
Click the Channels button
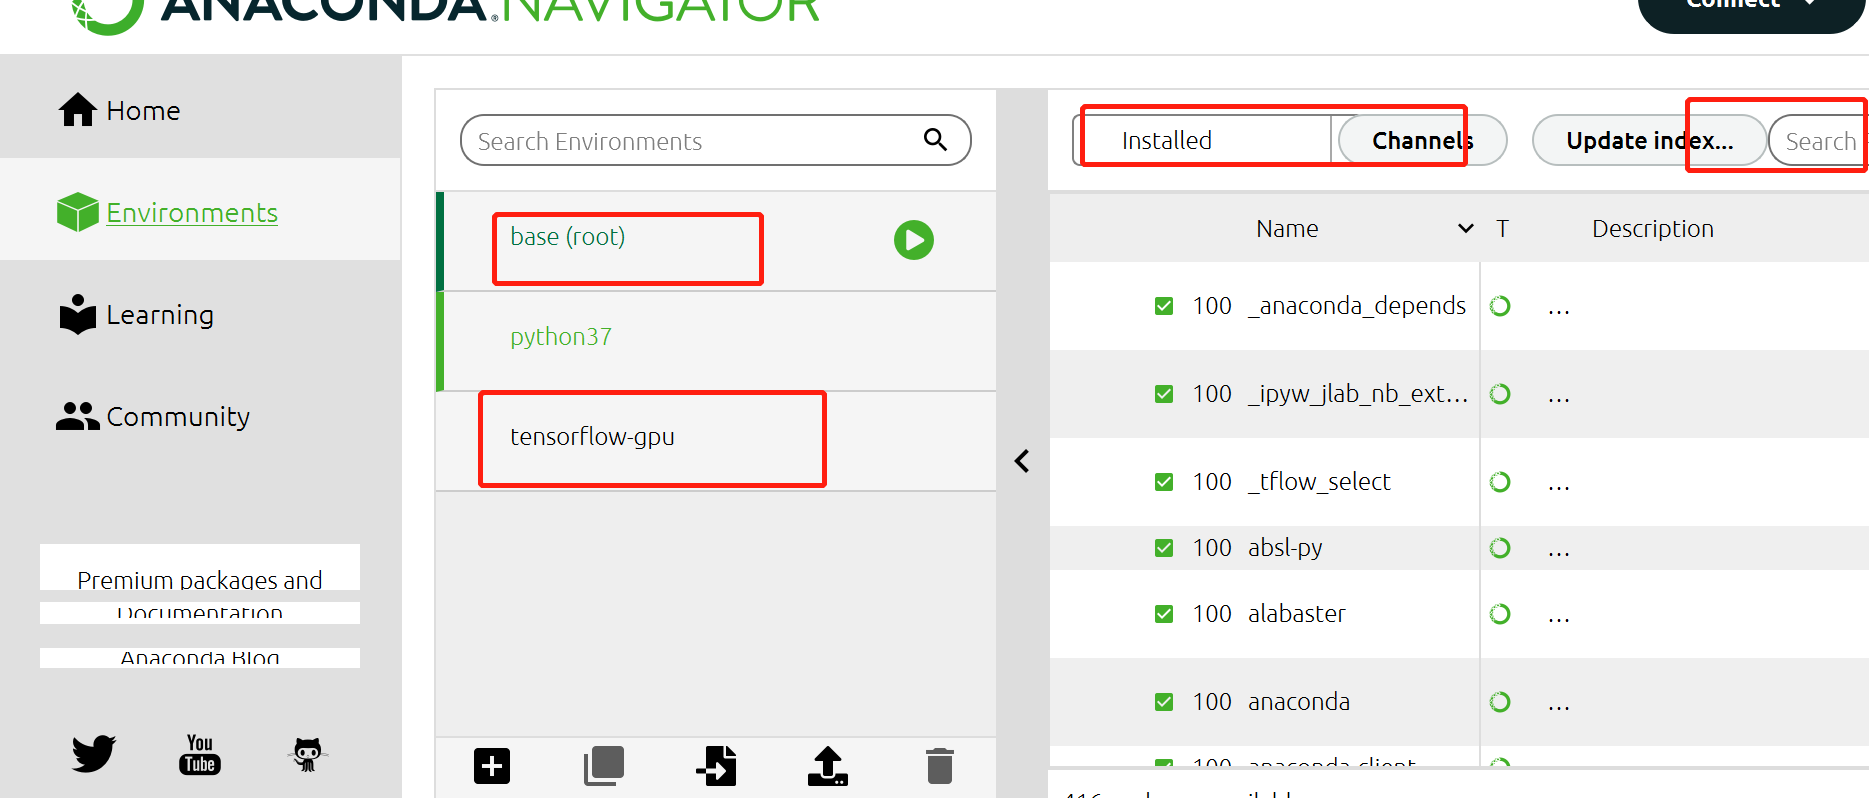pyautogui.click(x=1422, y=140)
